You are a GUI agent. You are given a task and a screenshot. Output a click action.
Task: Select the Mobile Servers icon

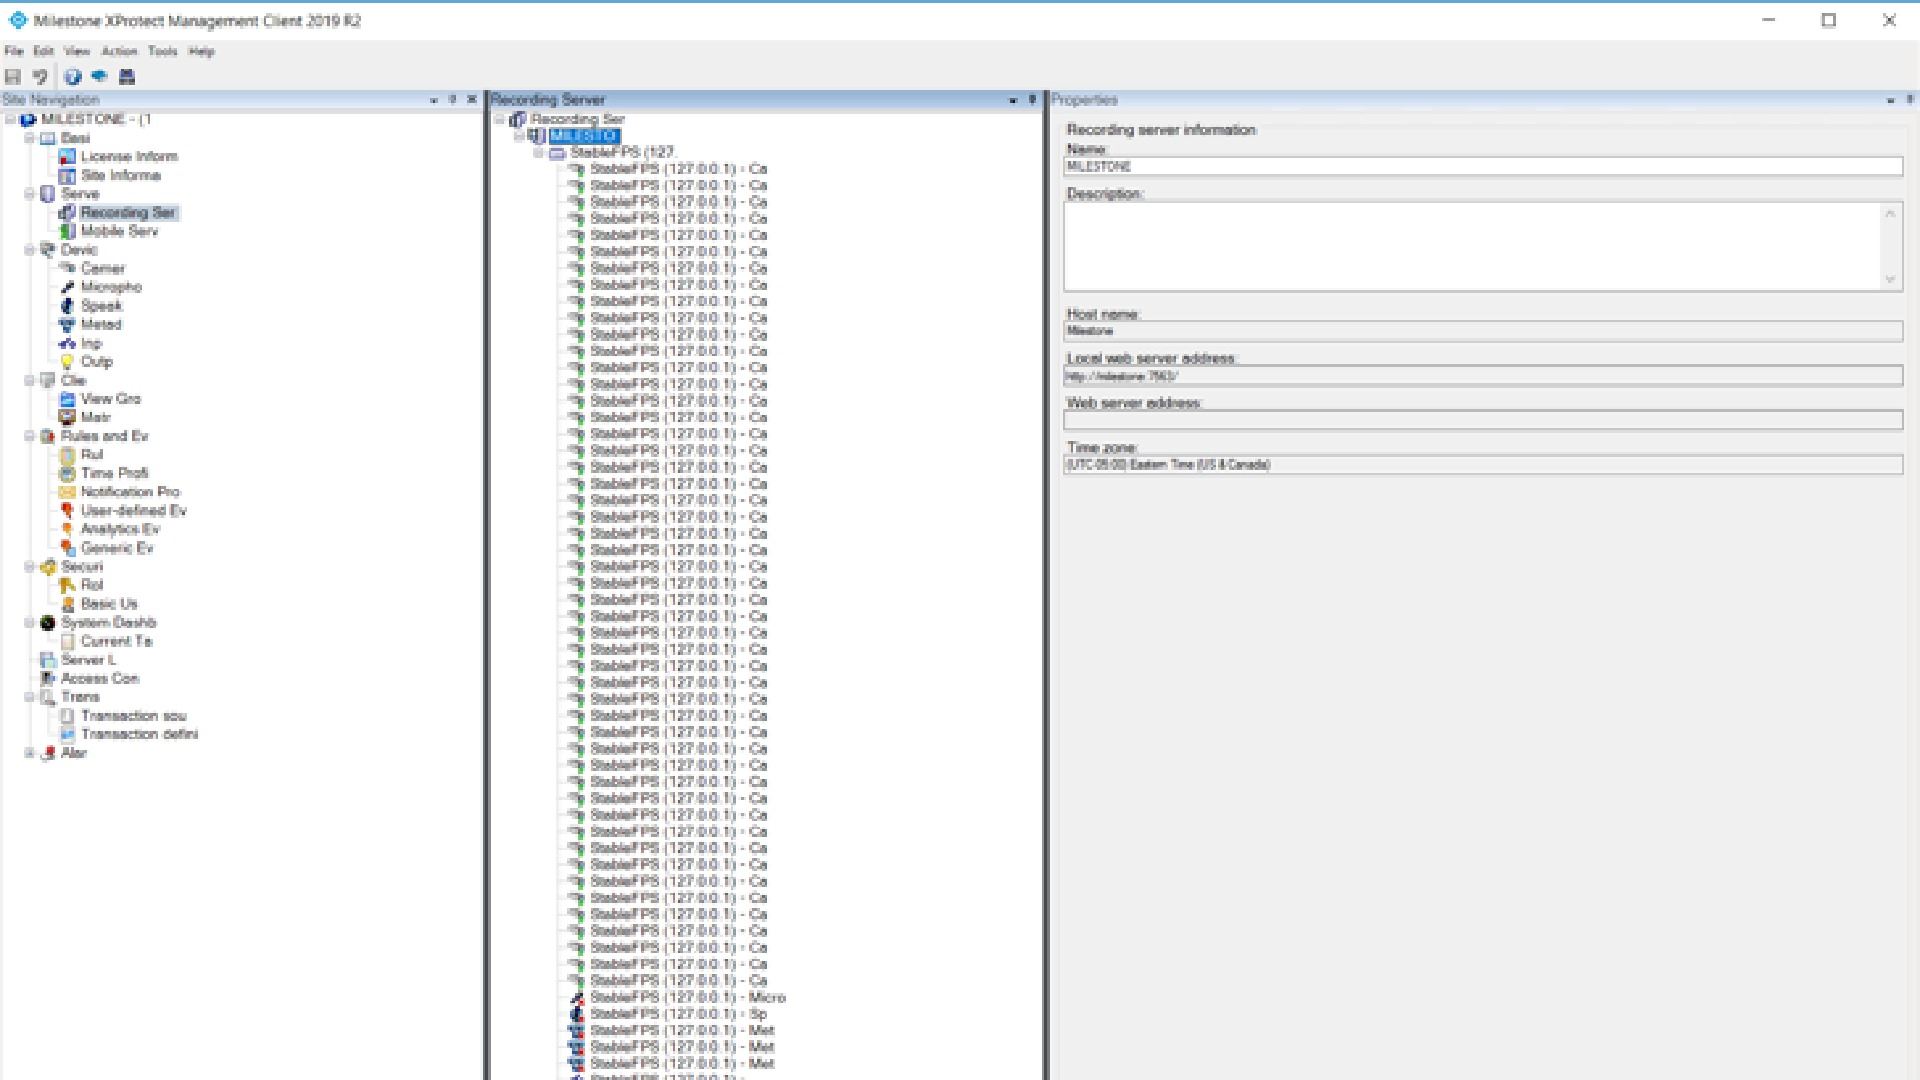coord(67,232)
